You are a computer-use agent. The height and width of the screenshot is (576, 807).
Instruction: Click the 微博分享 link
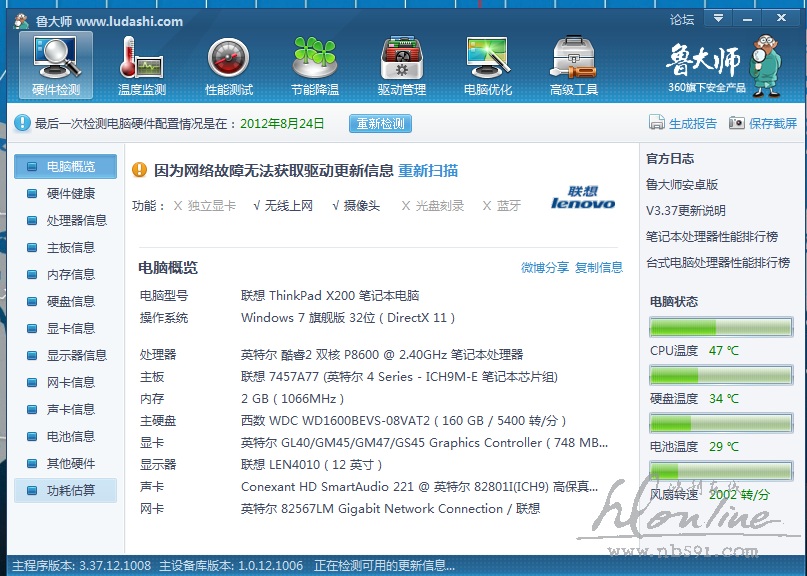(545, 268)
